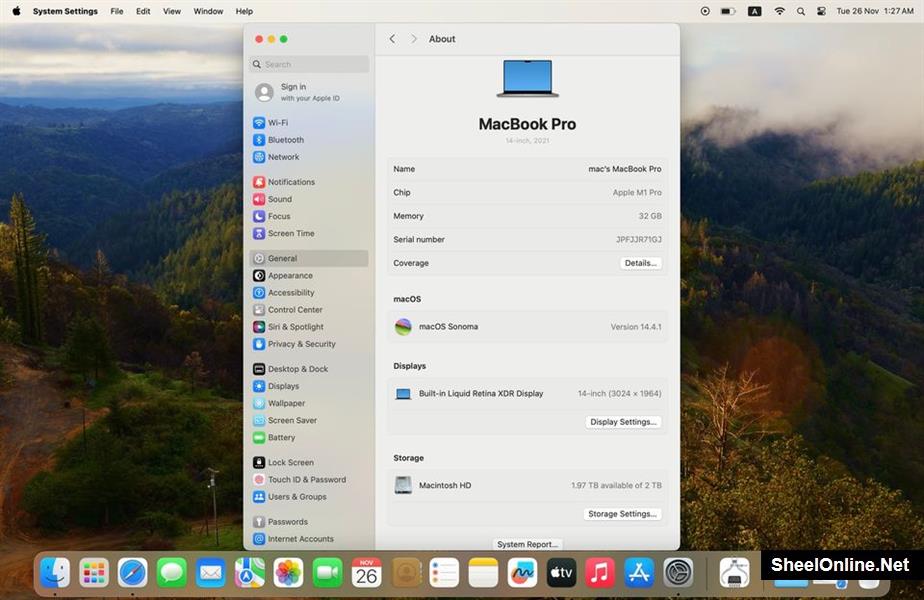Open the Calendar app in the Dock

[367, 573]
